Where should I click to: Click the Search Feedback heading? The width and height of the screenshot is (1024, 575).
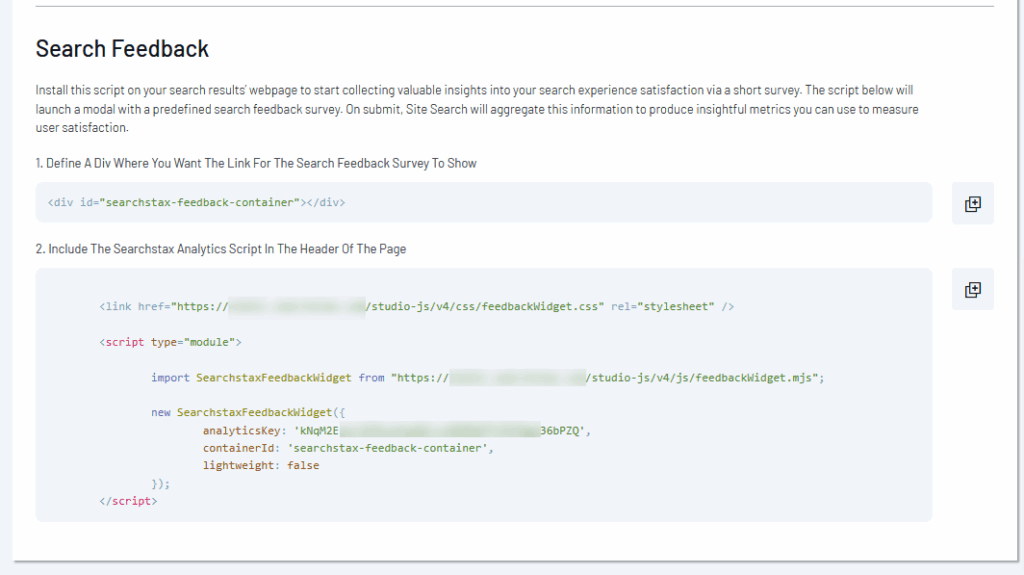click(x=122, y=48)
